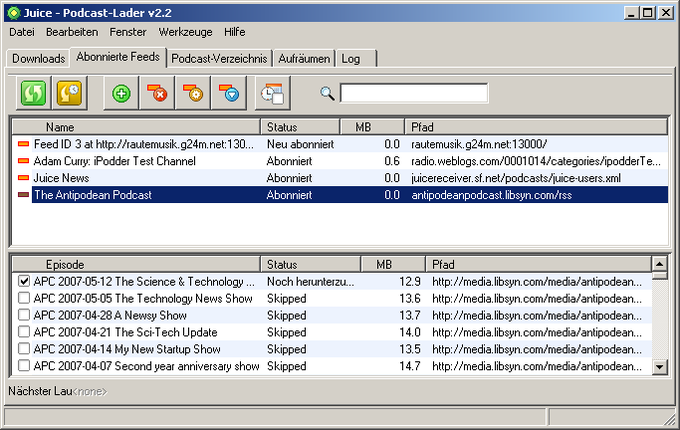Viewport: 680px width, 430px height.
Task: Open the Log tab
Action: pos(356,59)
